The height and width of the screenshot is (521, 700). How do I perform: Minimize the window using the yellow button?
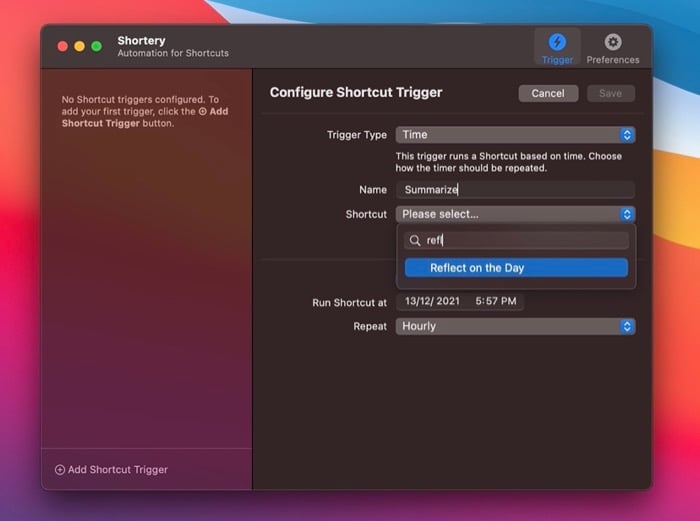[x=79, y=46]
